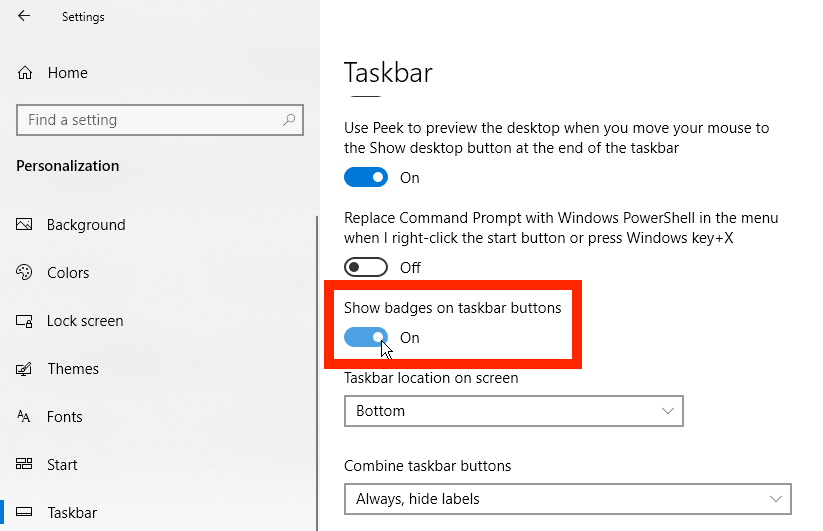823x531 pixels.
Task: Click the sidebar vertical scrollbar
Action: tap(317, 373)
